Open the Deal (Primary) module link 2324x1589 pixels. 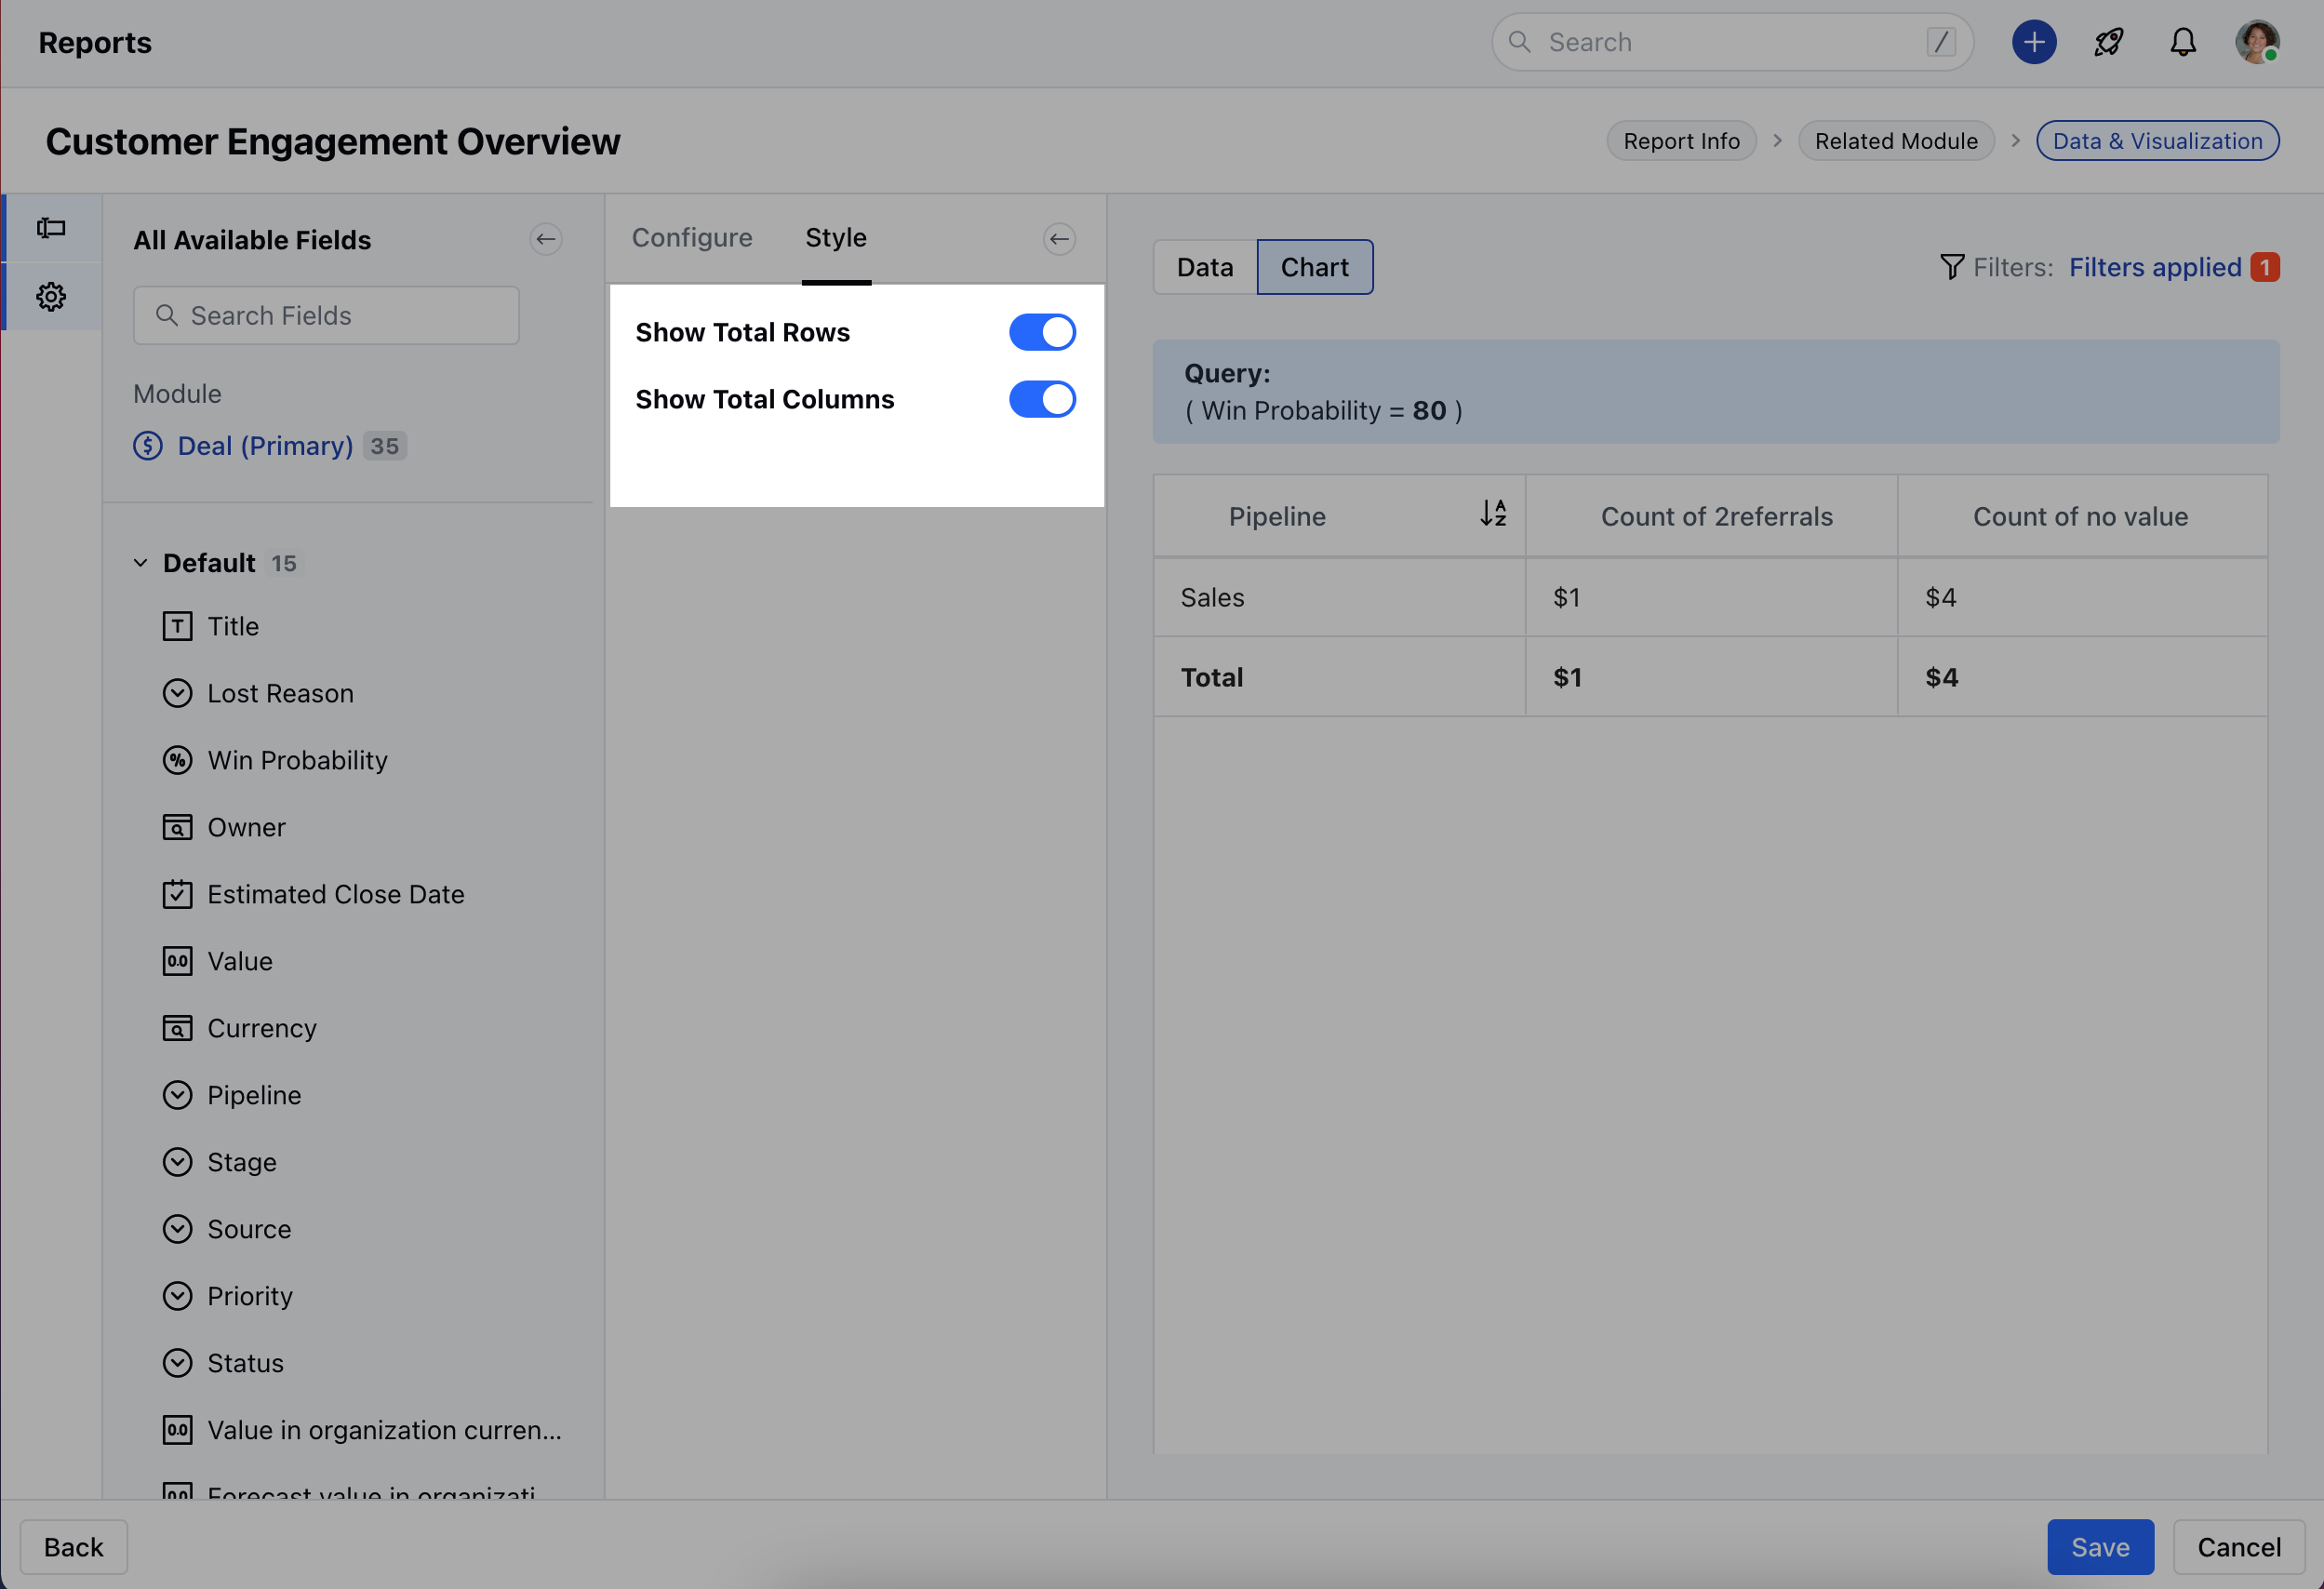265,446
